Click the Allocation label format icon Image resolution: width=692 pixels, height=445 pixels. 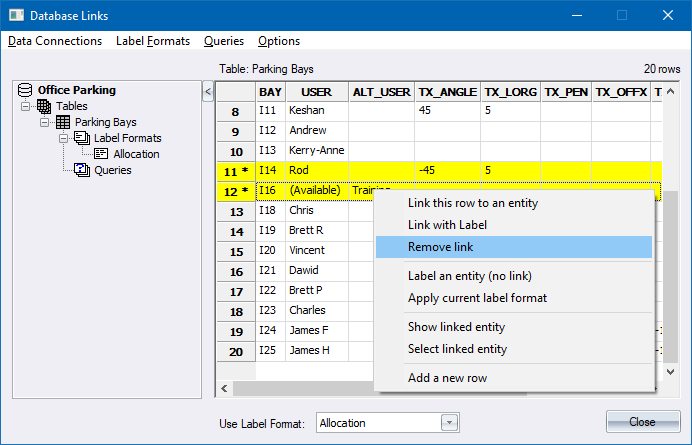click(101, 154)
